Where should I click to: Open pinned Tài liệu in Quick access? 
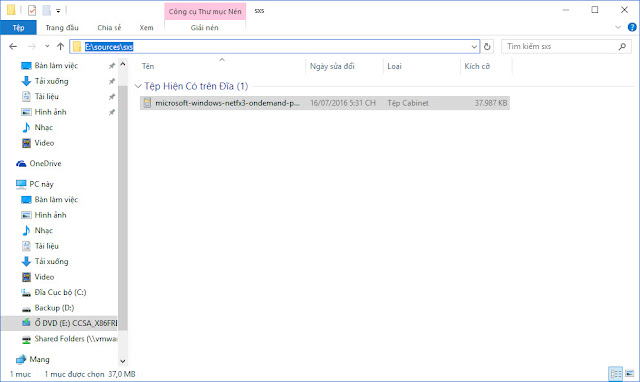click(47, 97)
